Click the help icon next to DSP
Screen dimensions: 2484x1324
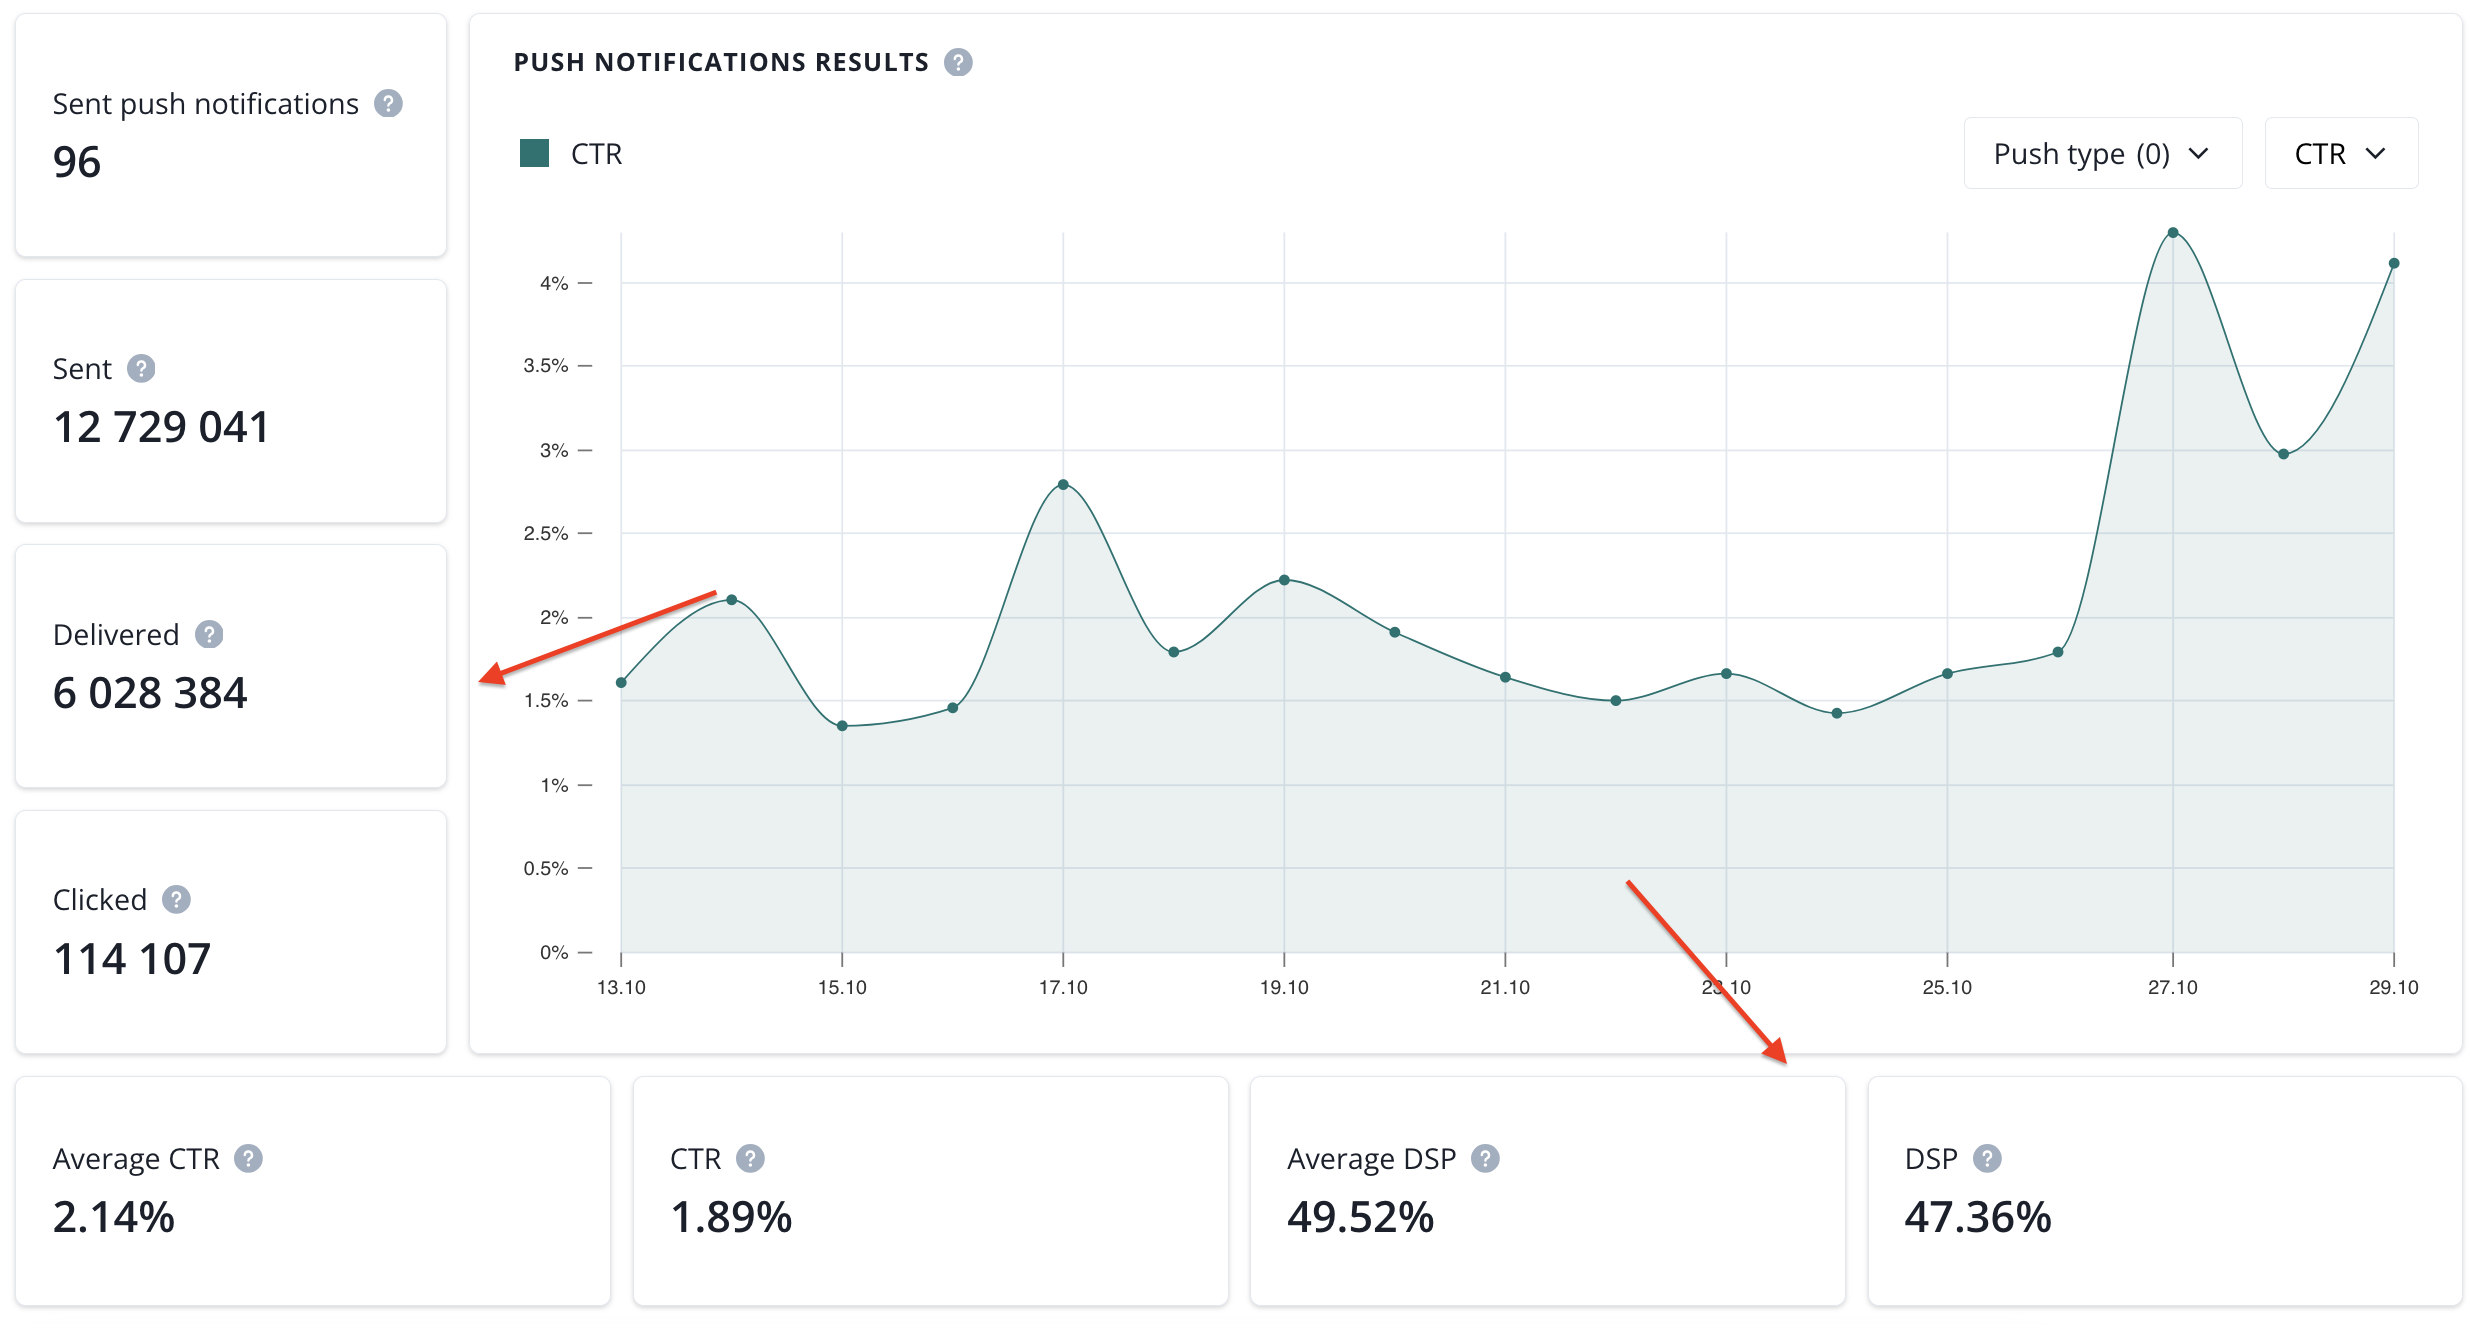(x=1987, y=1159)
